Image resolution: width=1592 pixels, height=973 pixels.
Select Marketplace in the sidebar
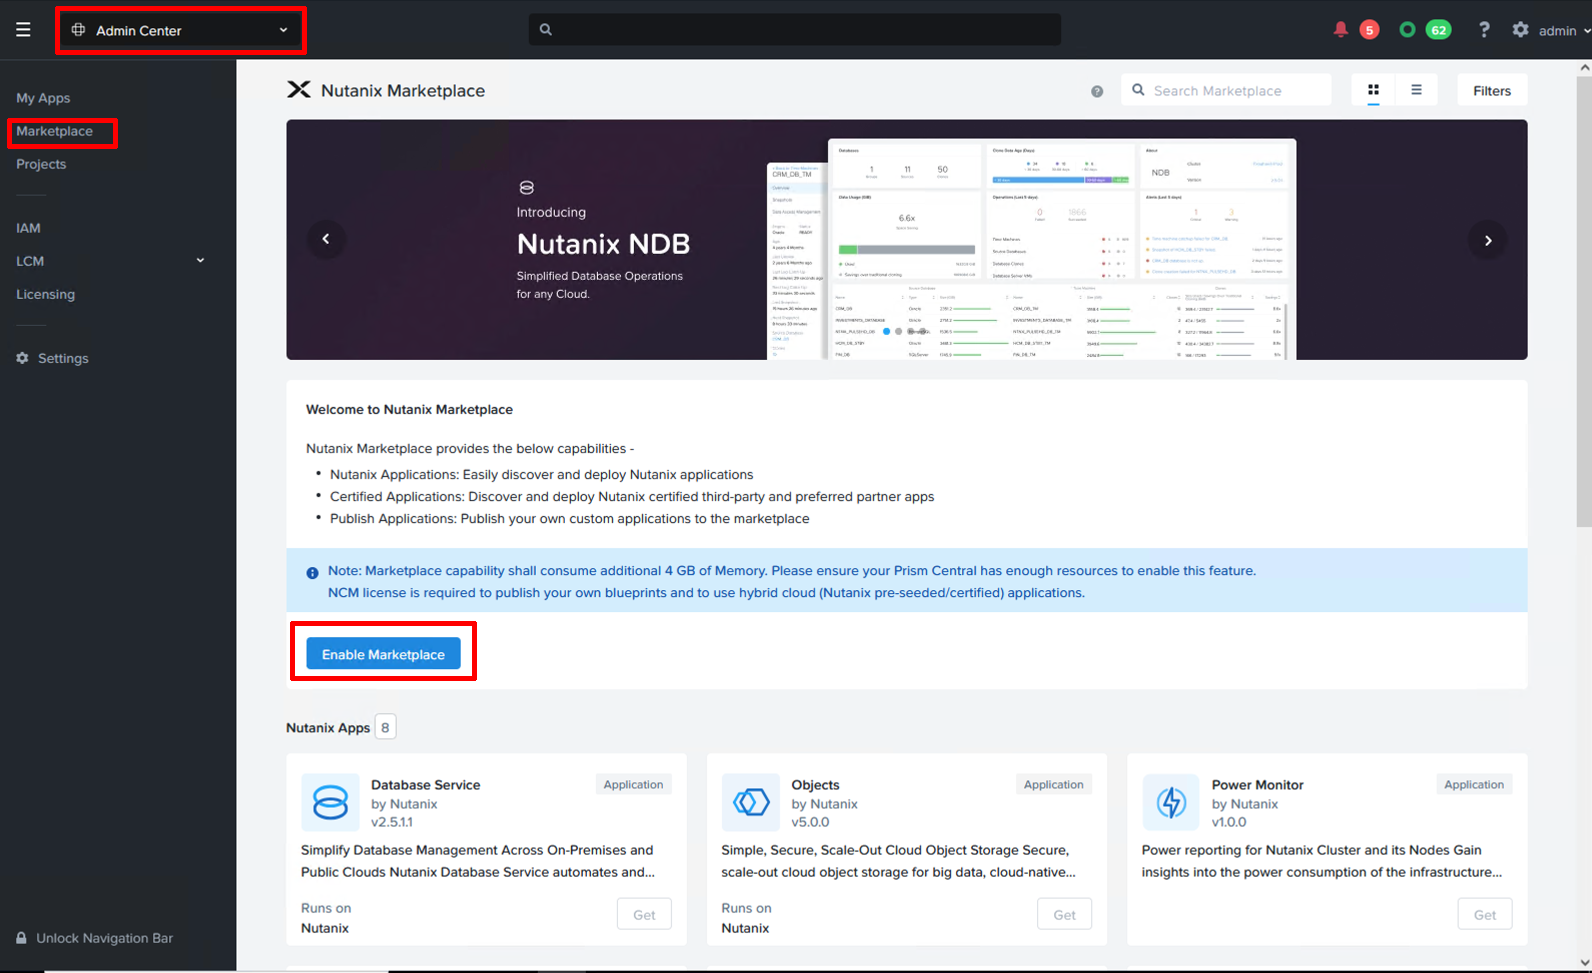pyautogui.click(x=54, y=131)
